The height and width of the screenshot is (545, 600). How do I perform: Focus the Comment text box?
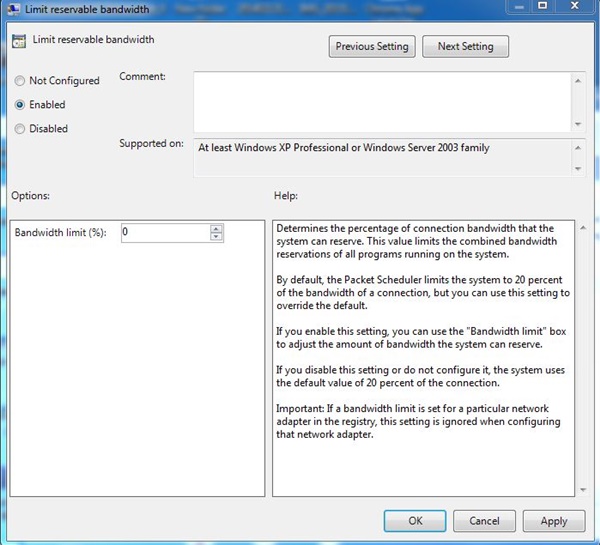pyautogui.click(x=380, y=99)
